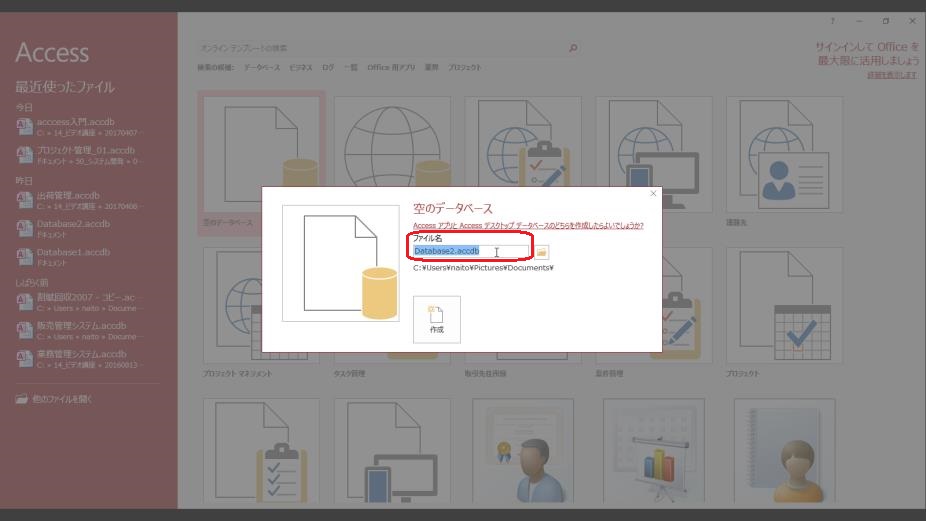
Task: Click the help question mark icon
Action: coord(833,21)
